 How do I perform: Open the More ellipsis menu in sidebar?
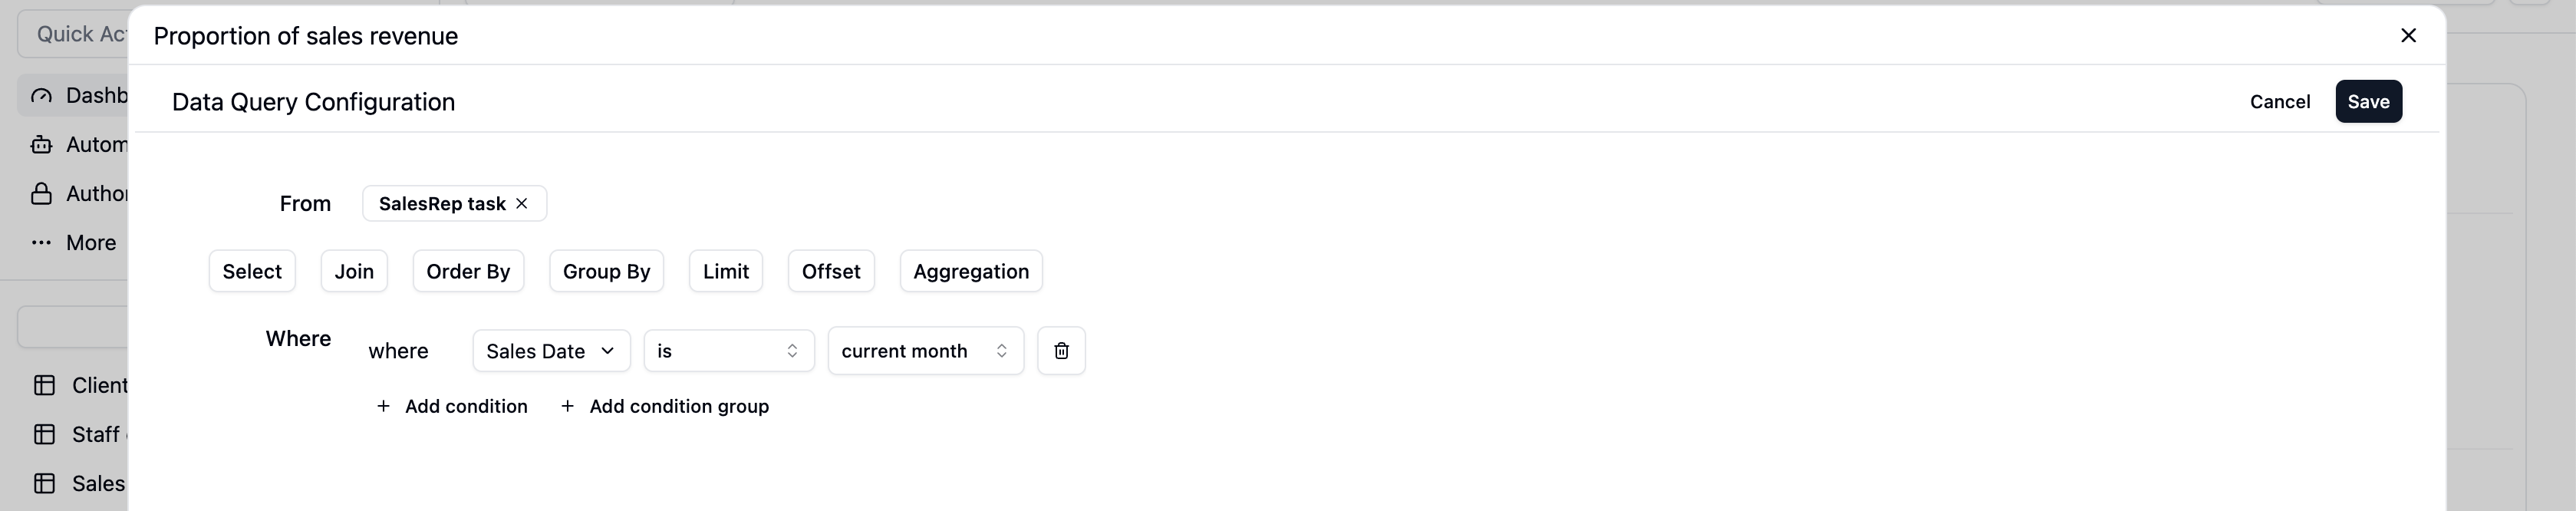[x=41, y=243]
